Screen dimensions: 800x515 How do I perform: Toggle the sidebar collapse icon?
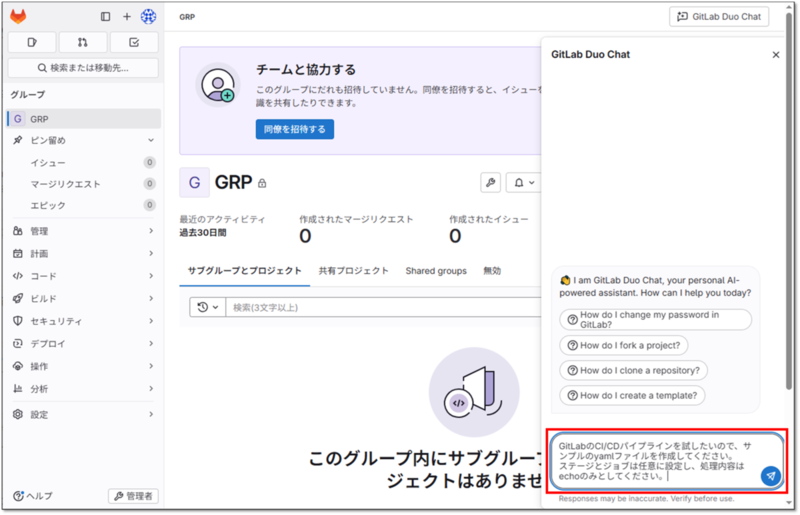(x=106, y=16)
